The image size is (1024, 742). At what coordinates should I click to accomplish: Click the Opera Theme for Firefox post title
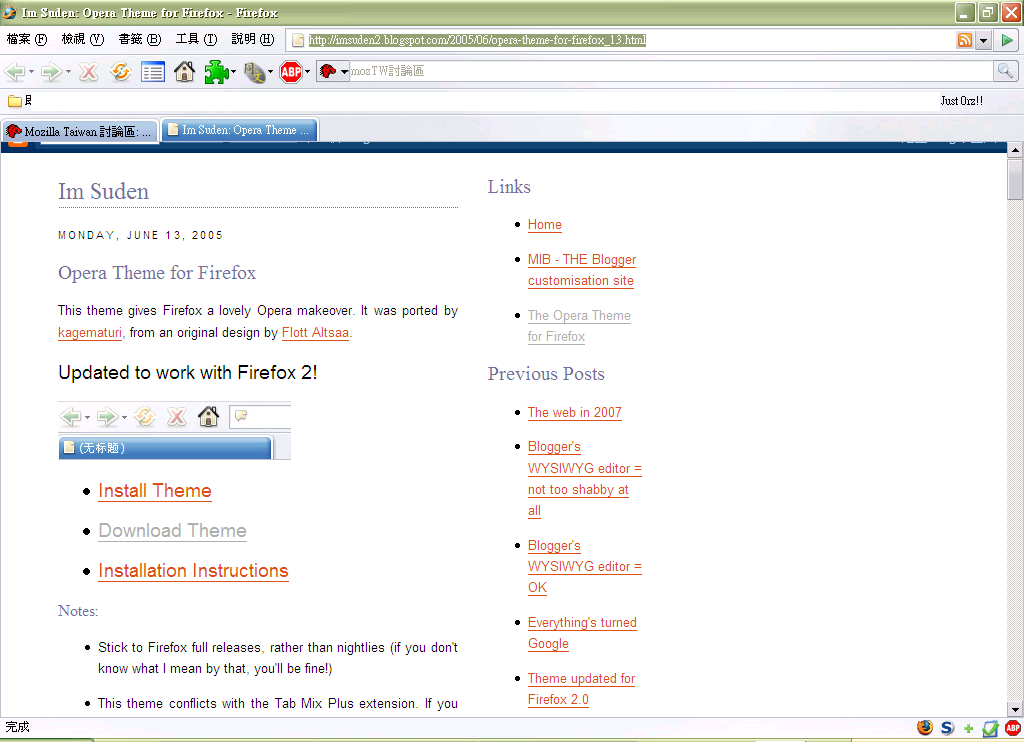157,272
